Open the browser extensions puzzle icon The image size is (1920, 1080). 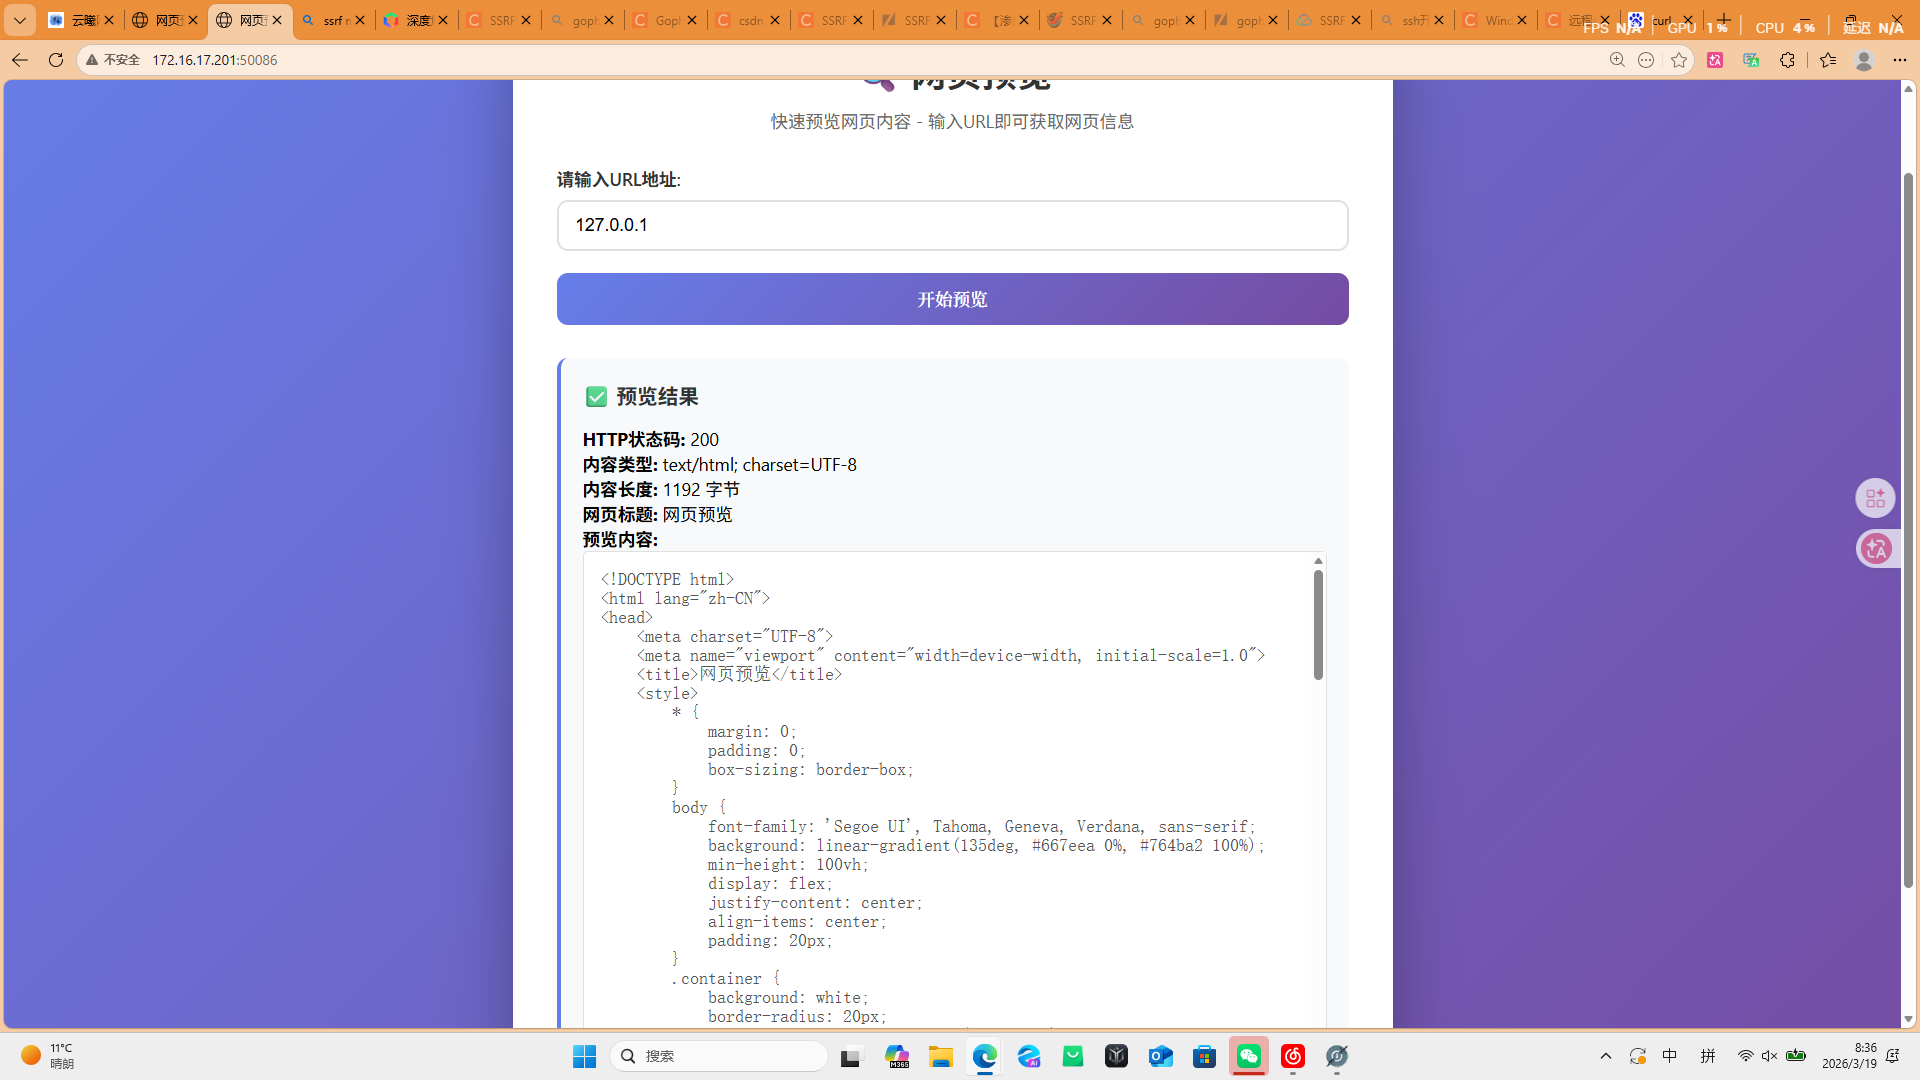pyautogui.click(x=1787, y=60)
